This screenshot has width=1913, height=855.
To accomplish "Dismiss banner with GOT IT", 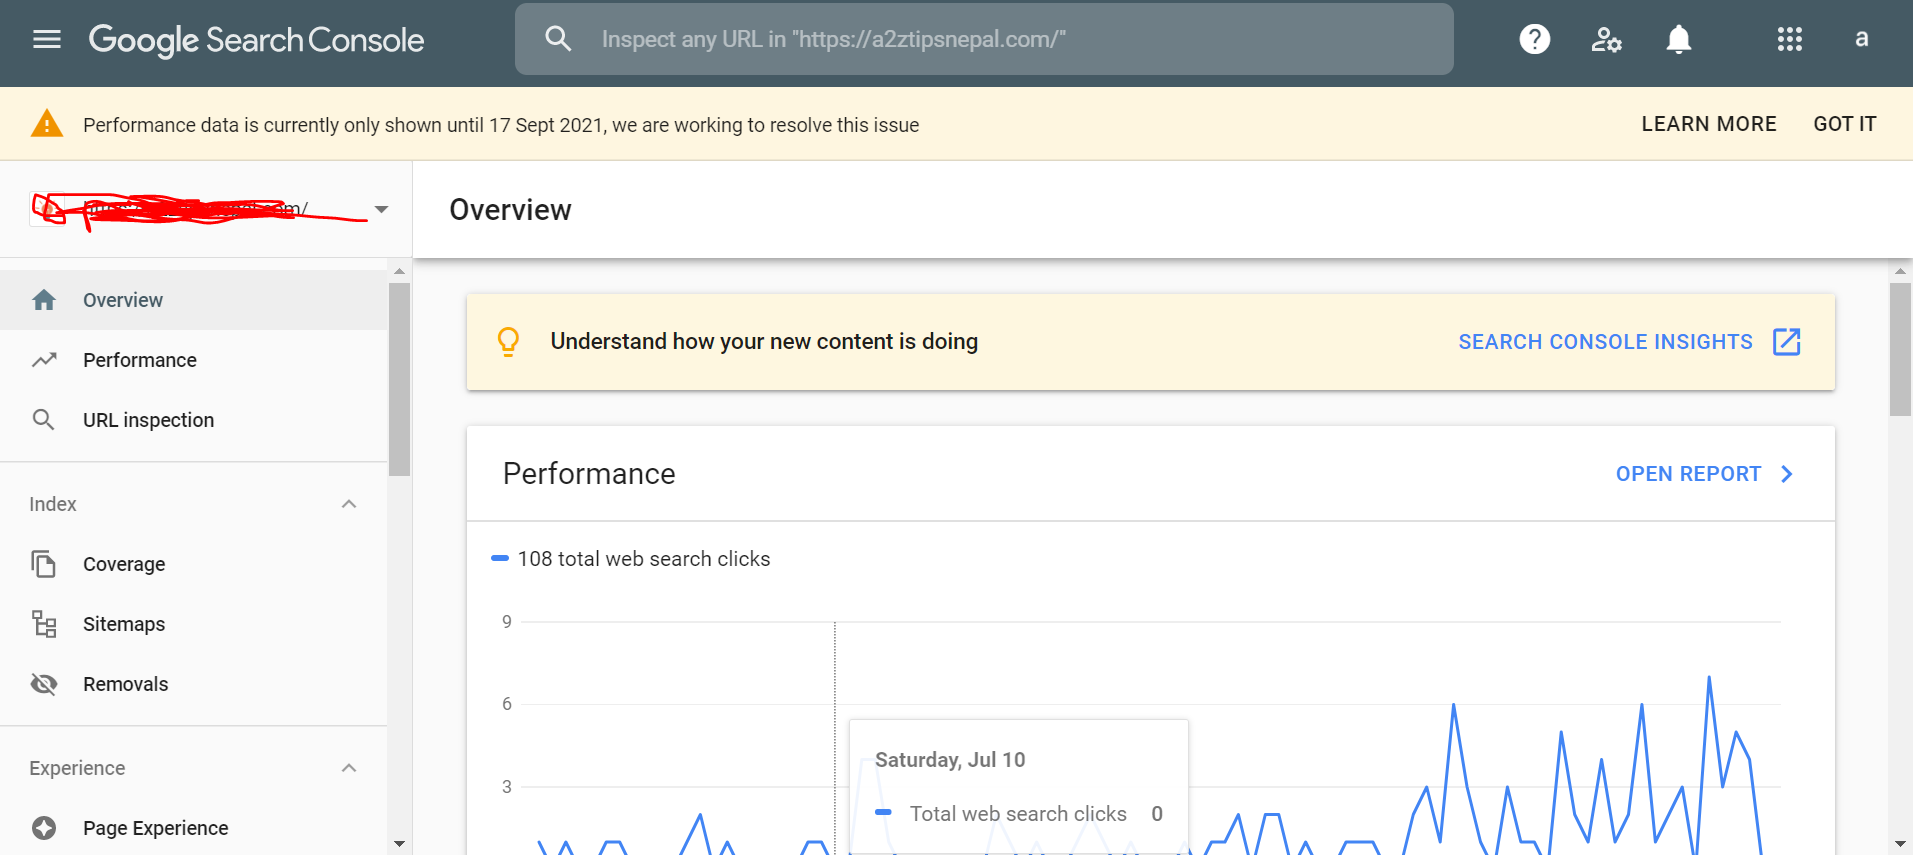I will point(1844,124).
